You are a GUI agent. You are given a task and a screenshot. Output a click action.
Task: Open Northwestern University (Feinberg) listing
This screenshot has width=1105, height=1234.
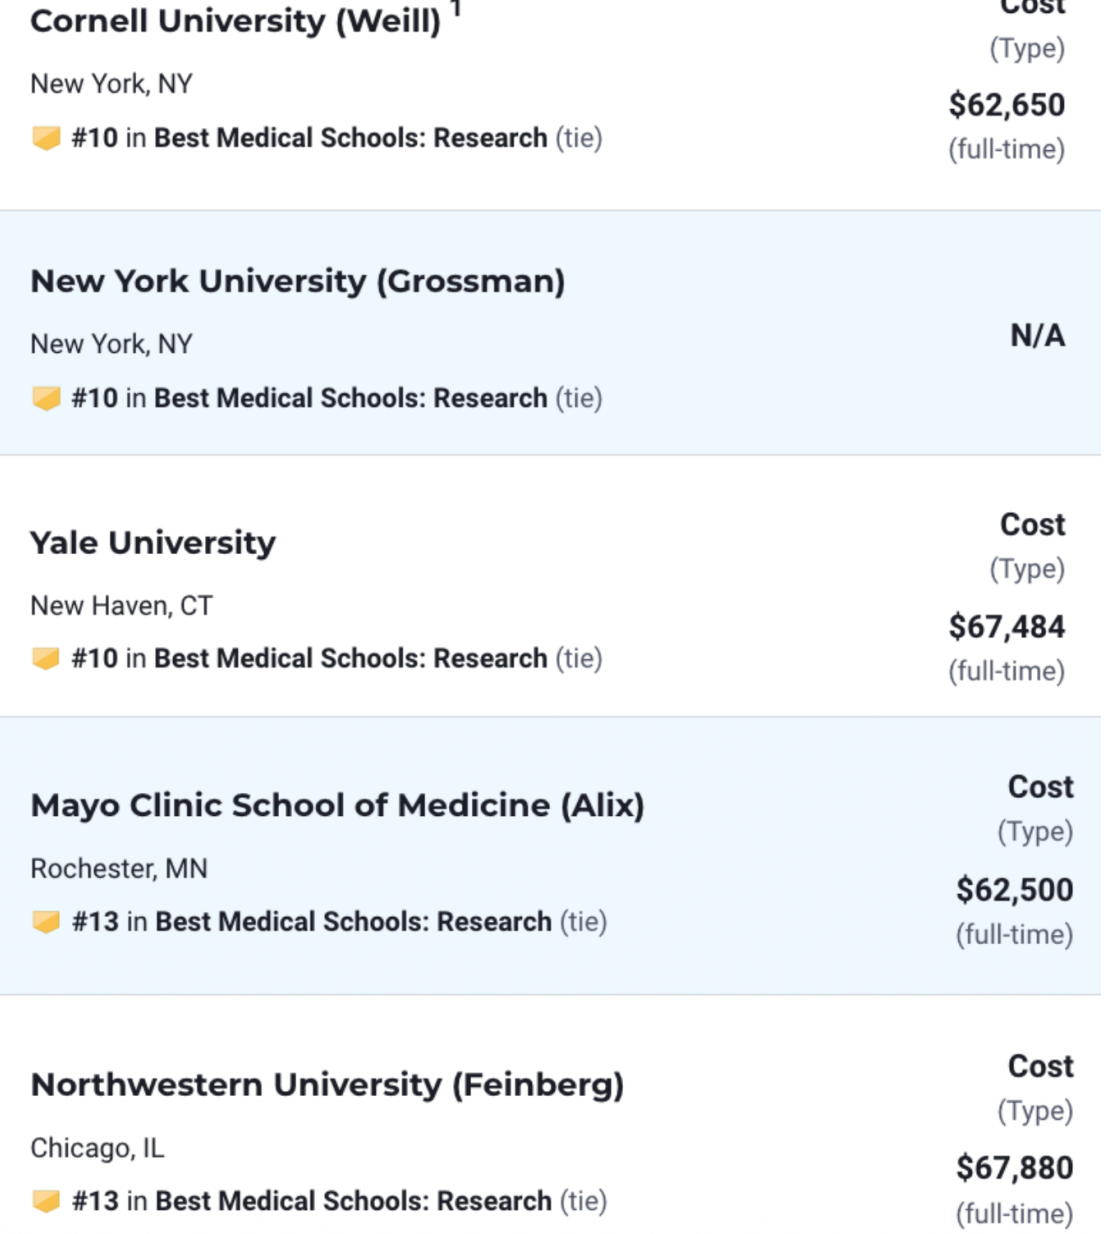(x=327, y=1084)
